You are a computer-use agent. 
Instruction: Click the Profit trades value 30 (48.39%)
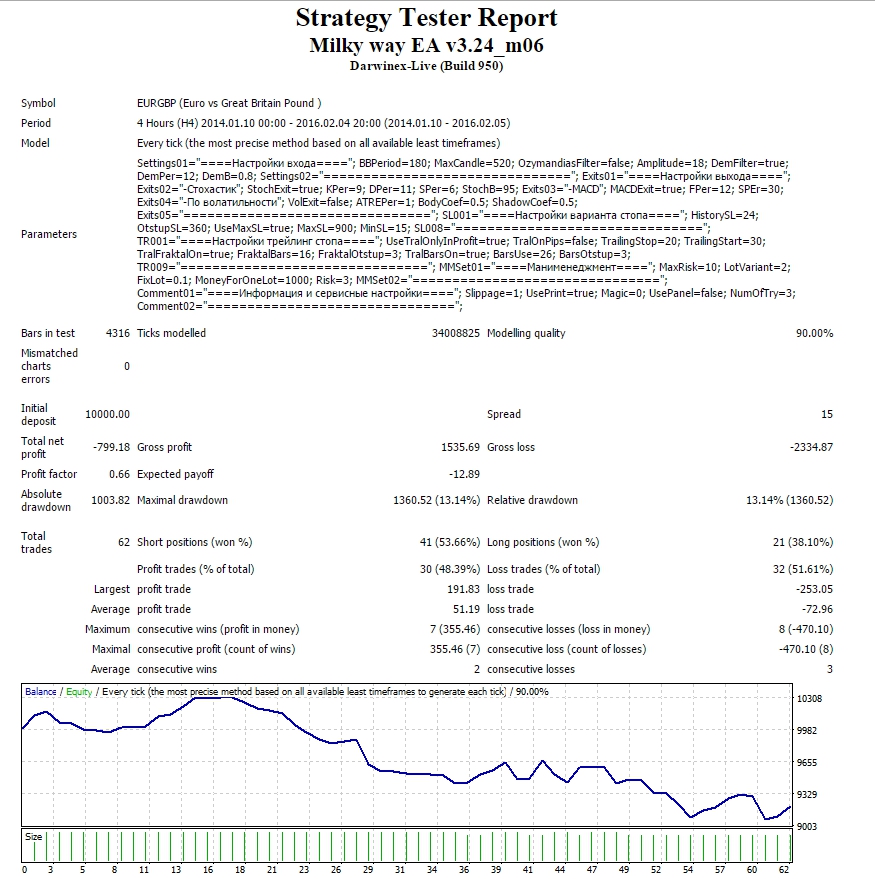(x=450, y=569)
